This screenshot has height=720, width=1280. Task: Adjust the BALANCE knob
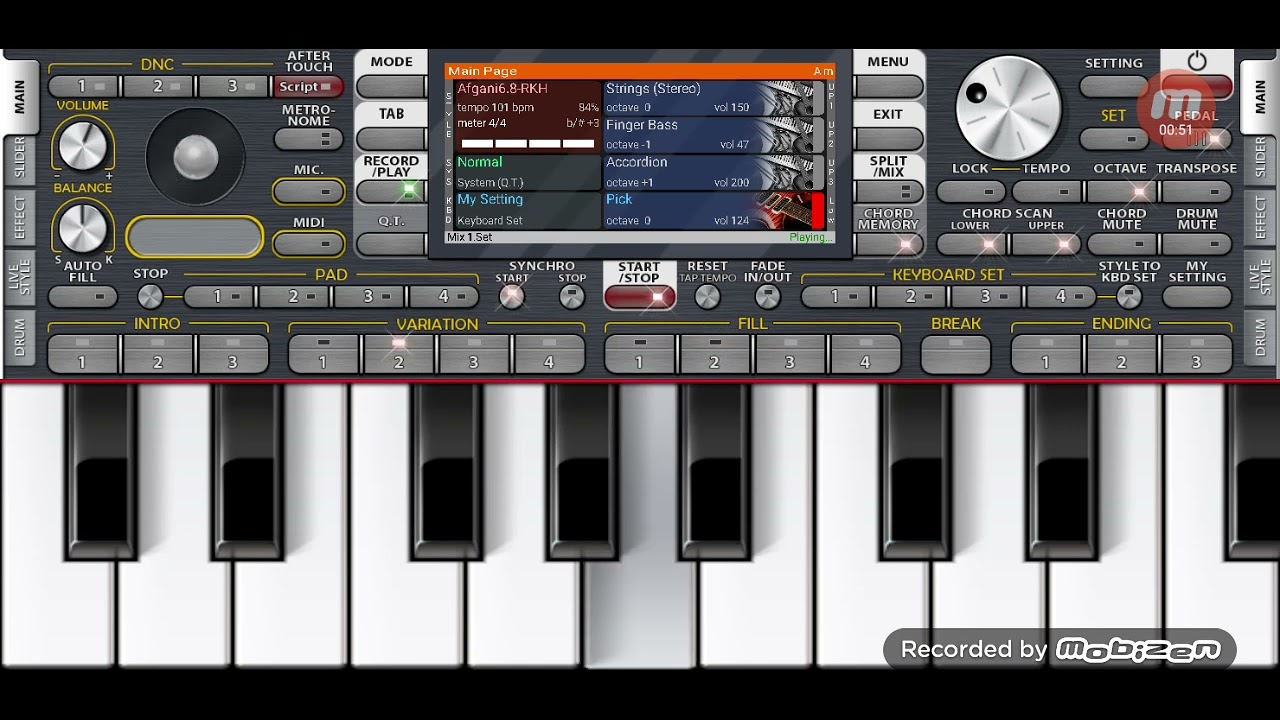(82, 228)
